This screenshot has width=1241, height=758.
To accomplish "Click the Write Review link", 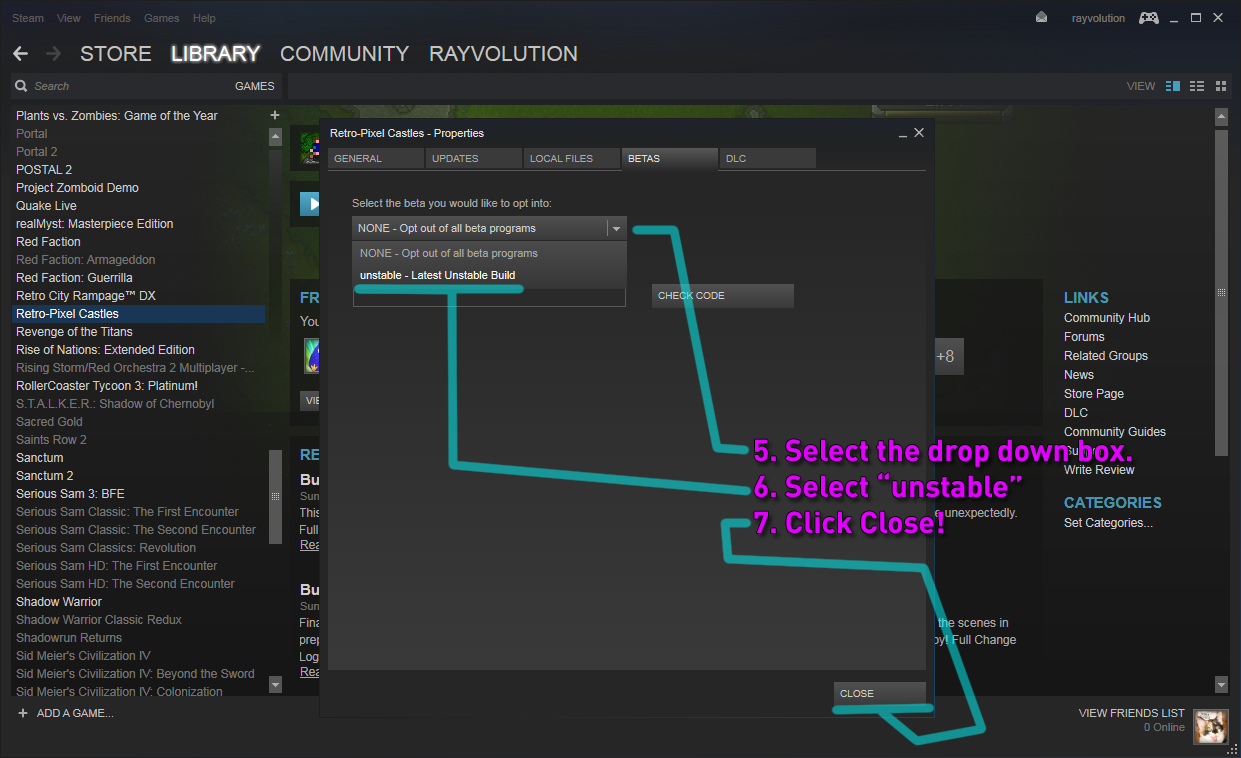I will point(1099,470).
